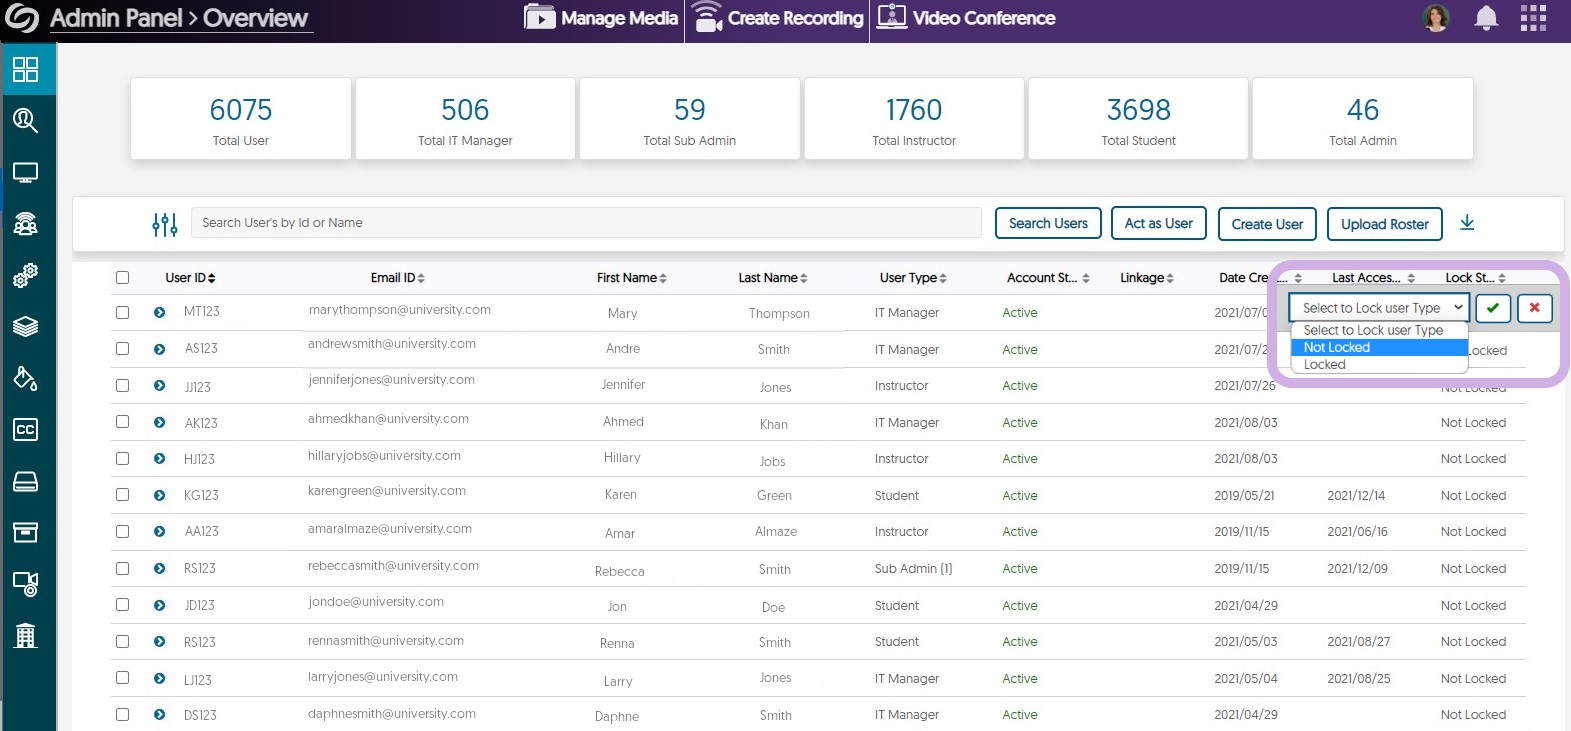Viewport: 1571px width, 731px height.
Task: Cancel lock filter with red X button
Action: pyautogui.click(x=1534, y=308)
